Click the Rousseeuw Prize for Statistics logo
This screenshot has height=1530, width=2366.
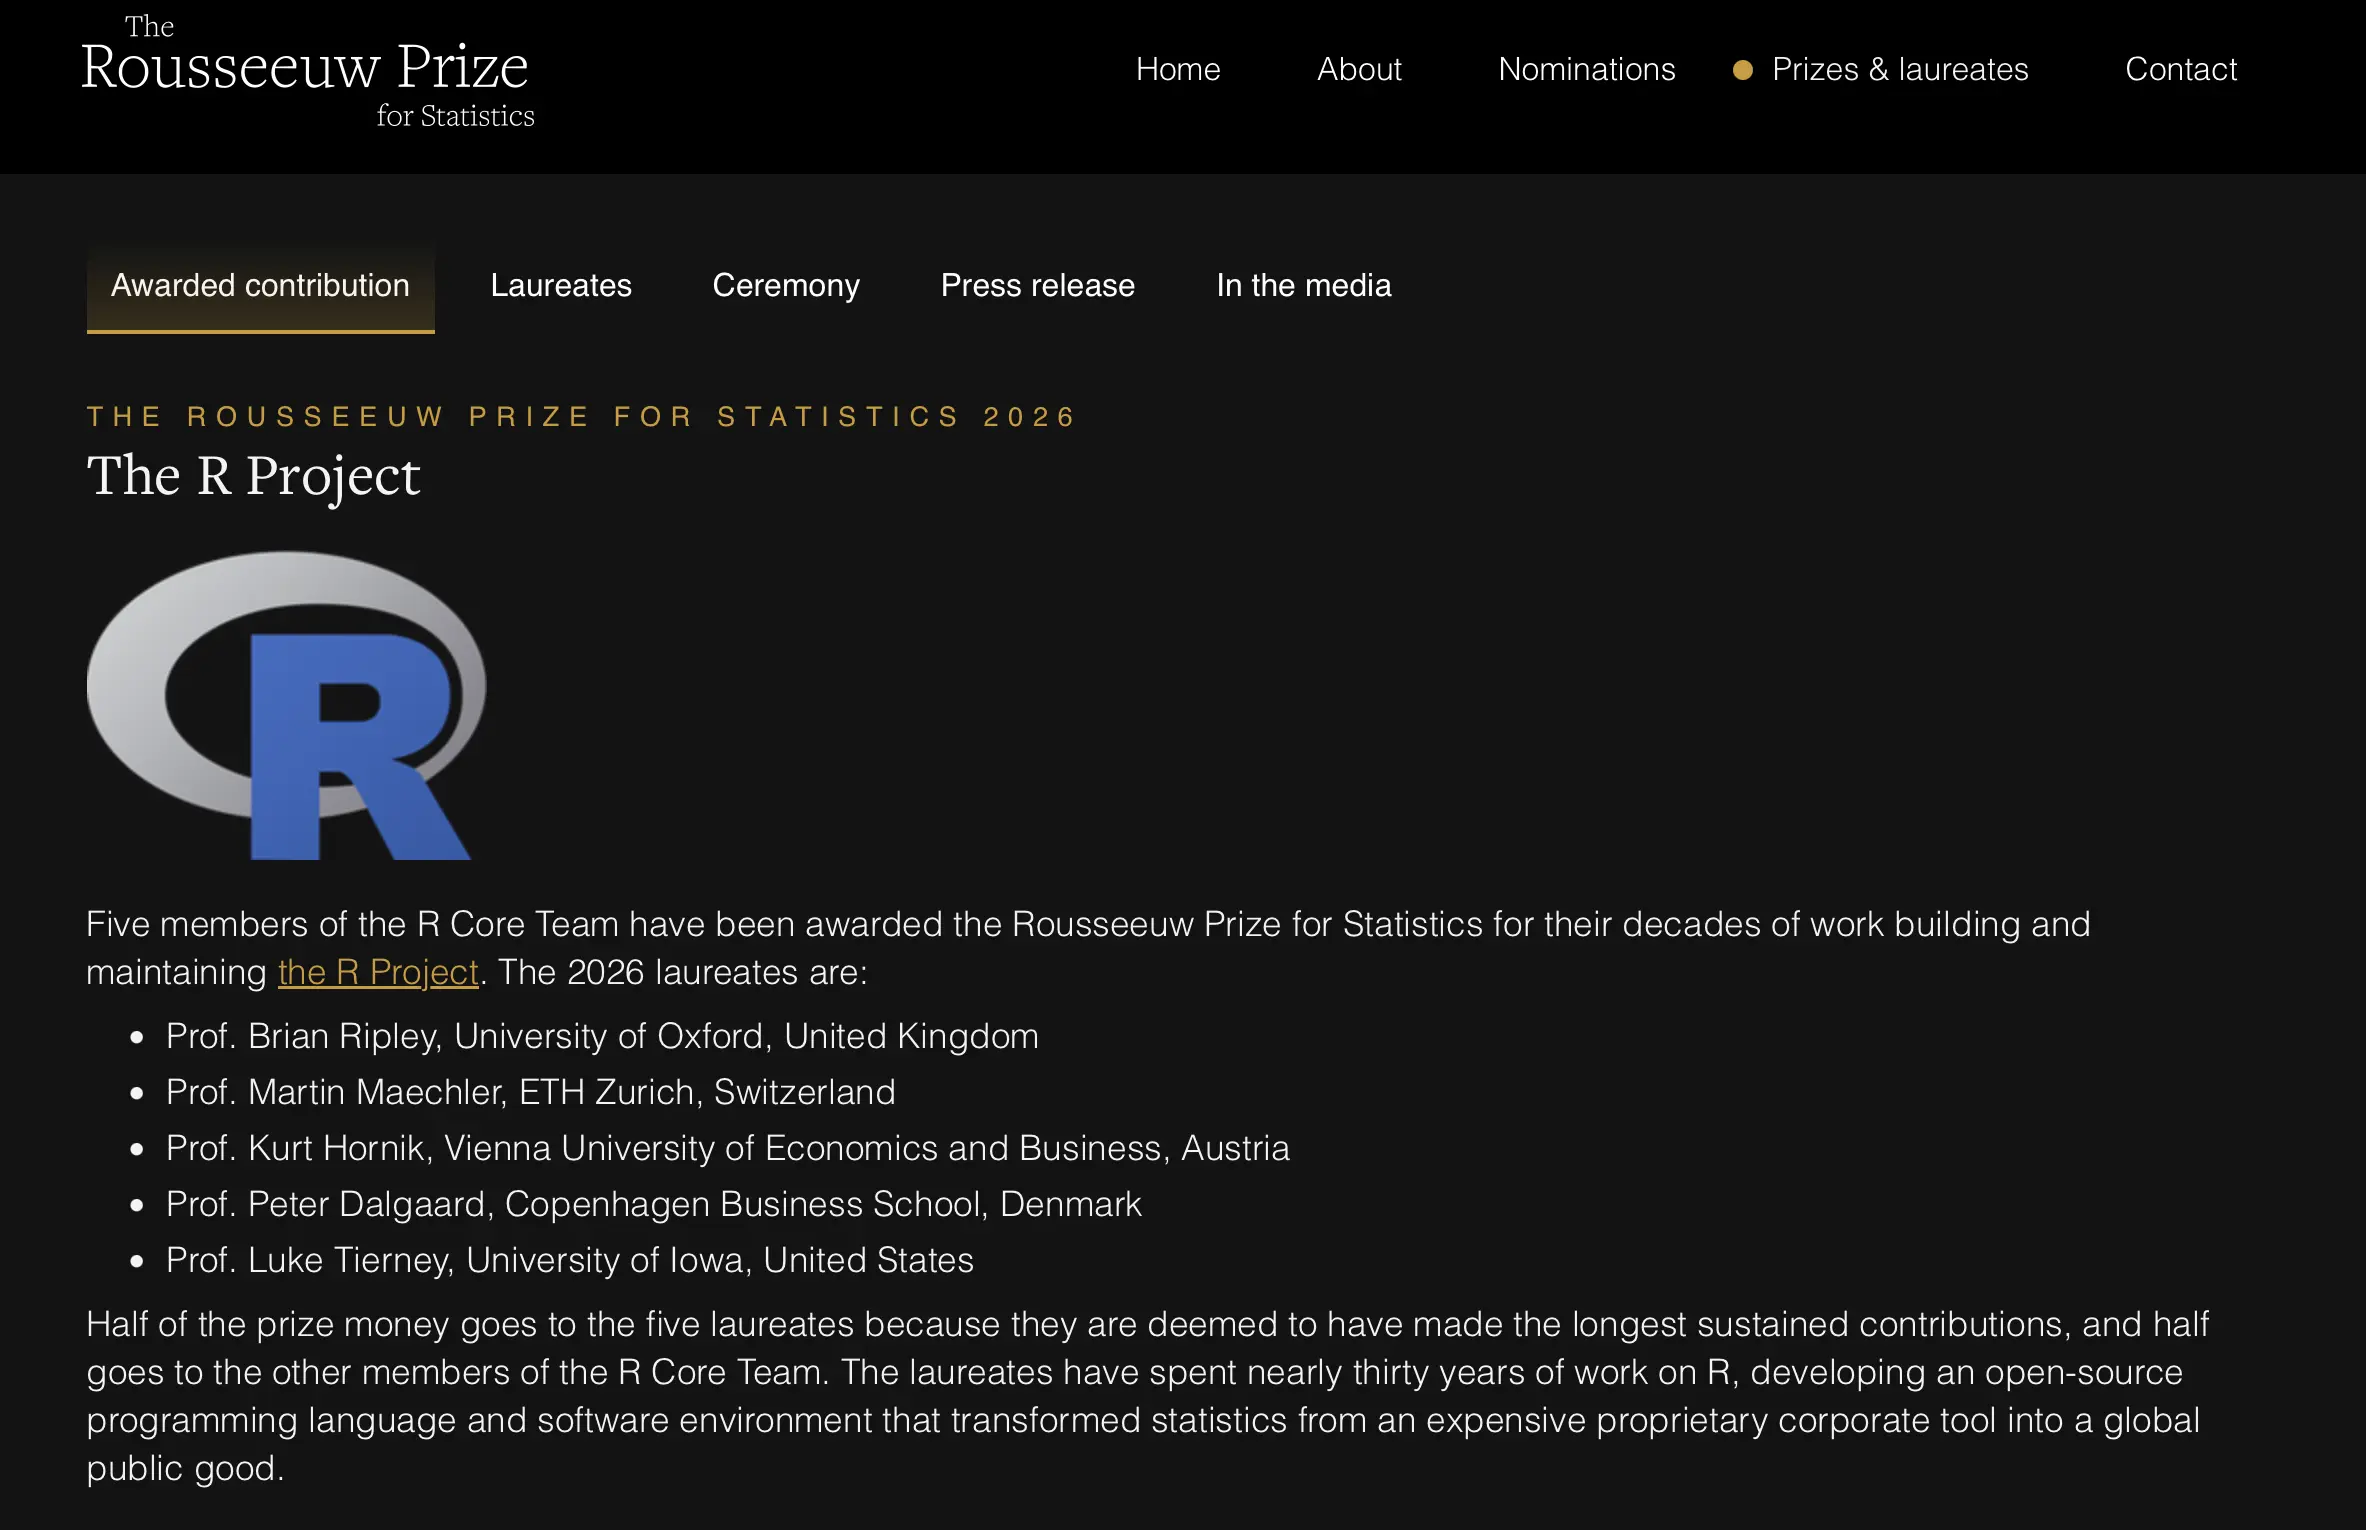308,72
